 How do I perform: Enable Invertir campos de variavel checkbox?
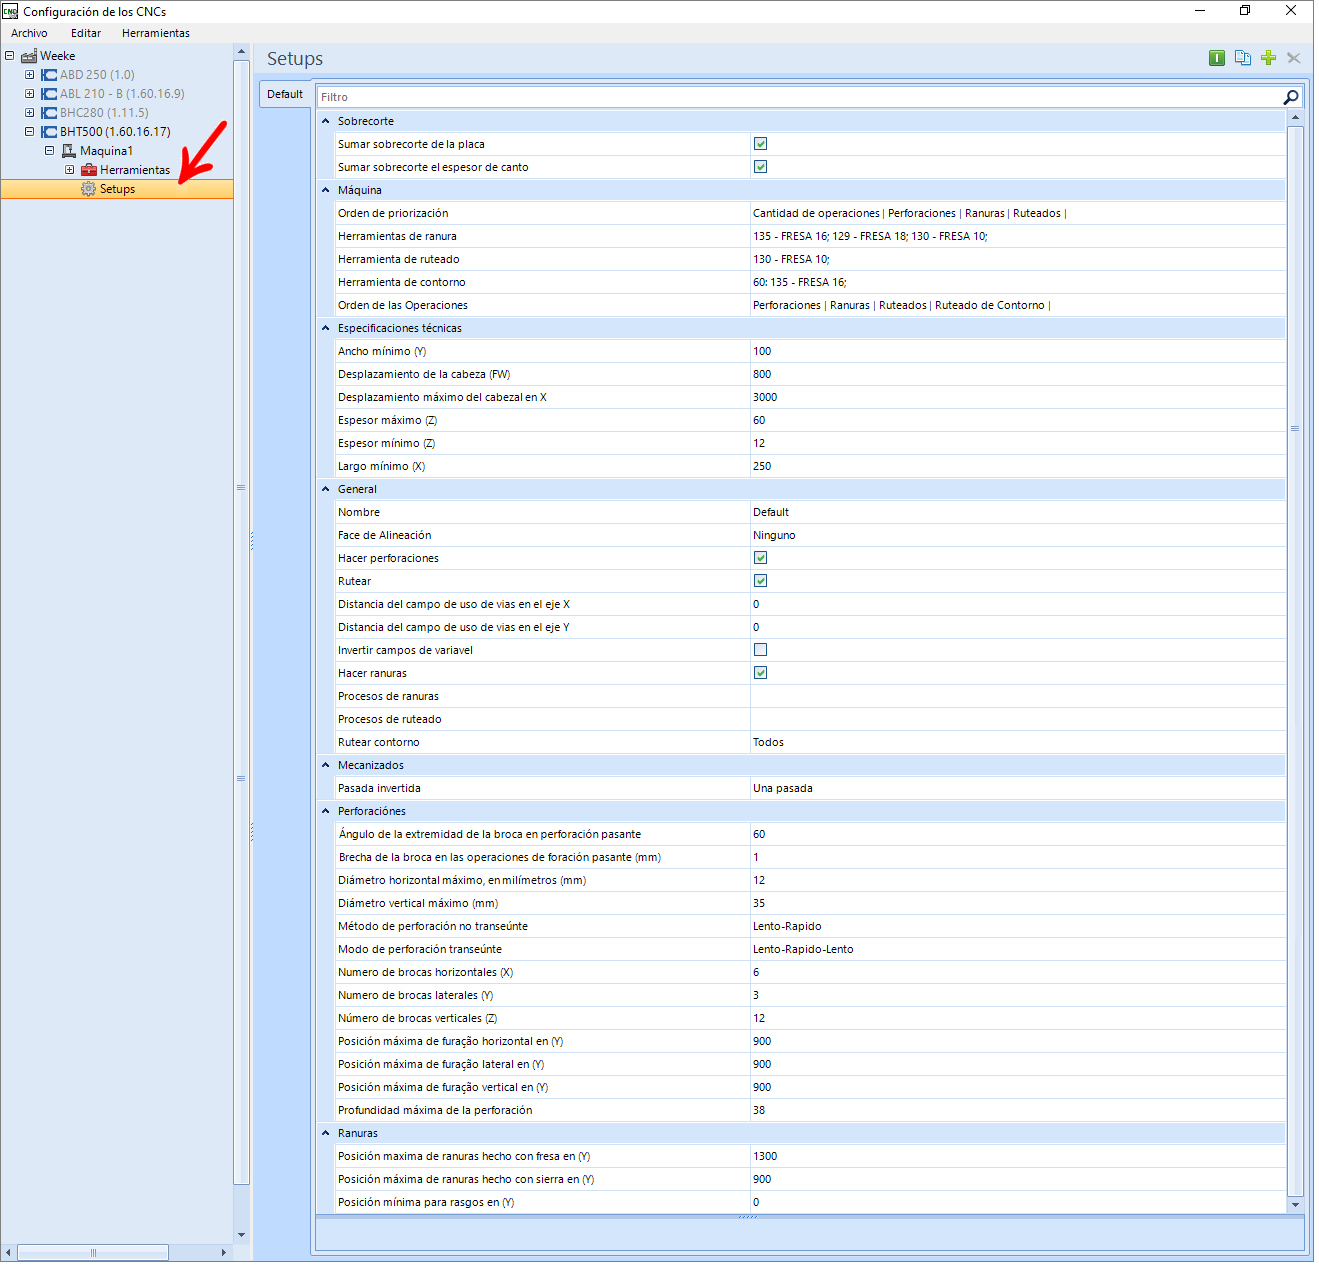[x=760, y=650]
